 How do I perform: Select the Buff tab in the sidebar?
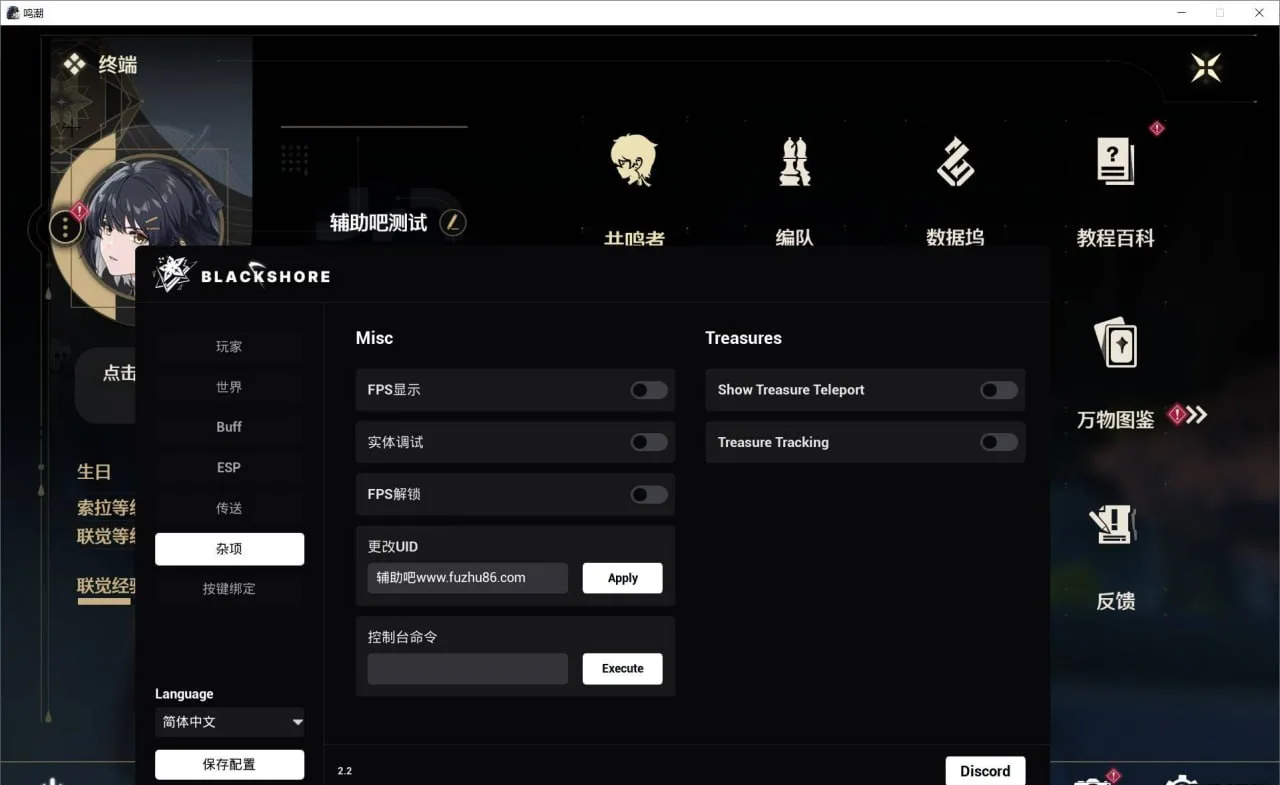tap(230, 427)
